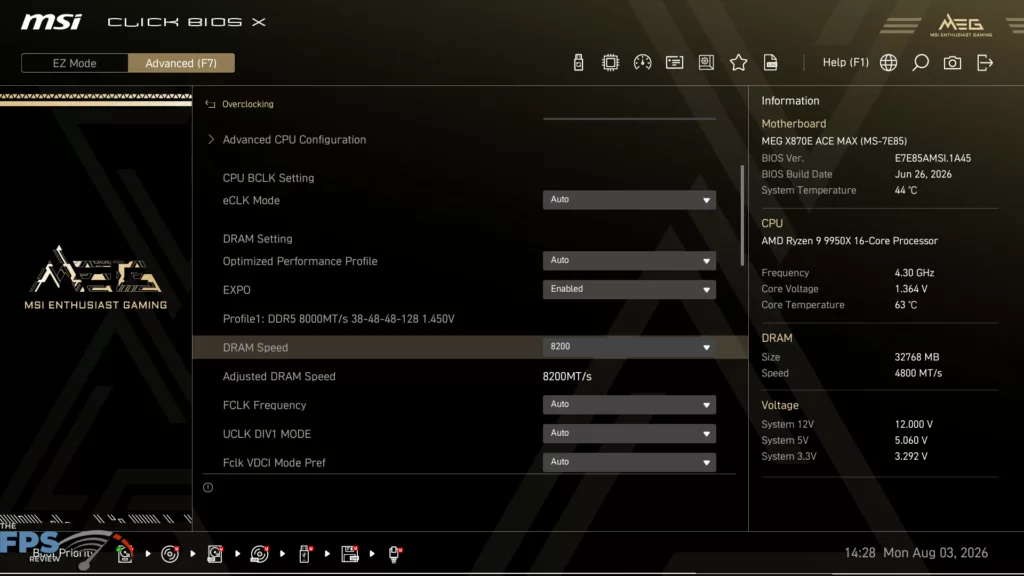The image size is (1024, 576).
Task: Click the EXPO setting label
Action: [x=236, y=290]
